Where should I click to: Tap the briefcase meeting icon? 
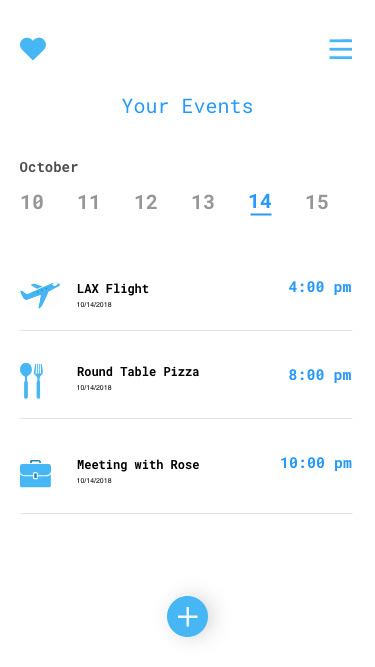35,473
